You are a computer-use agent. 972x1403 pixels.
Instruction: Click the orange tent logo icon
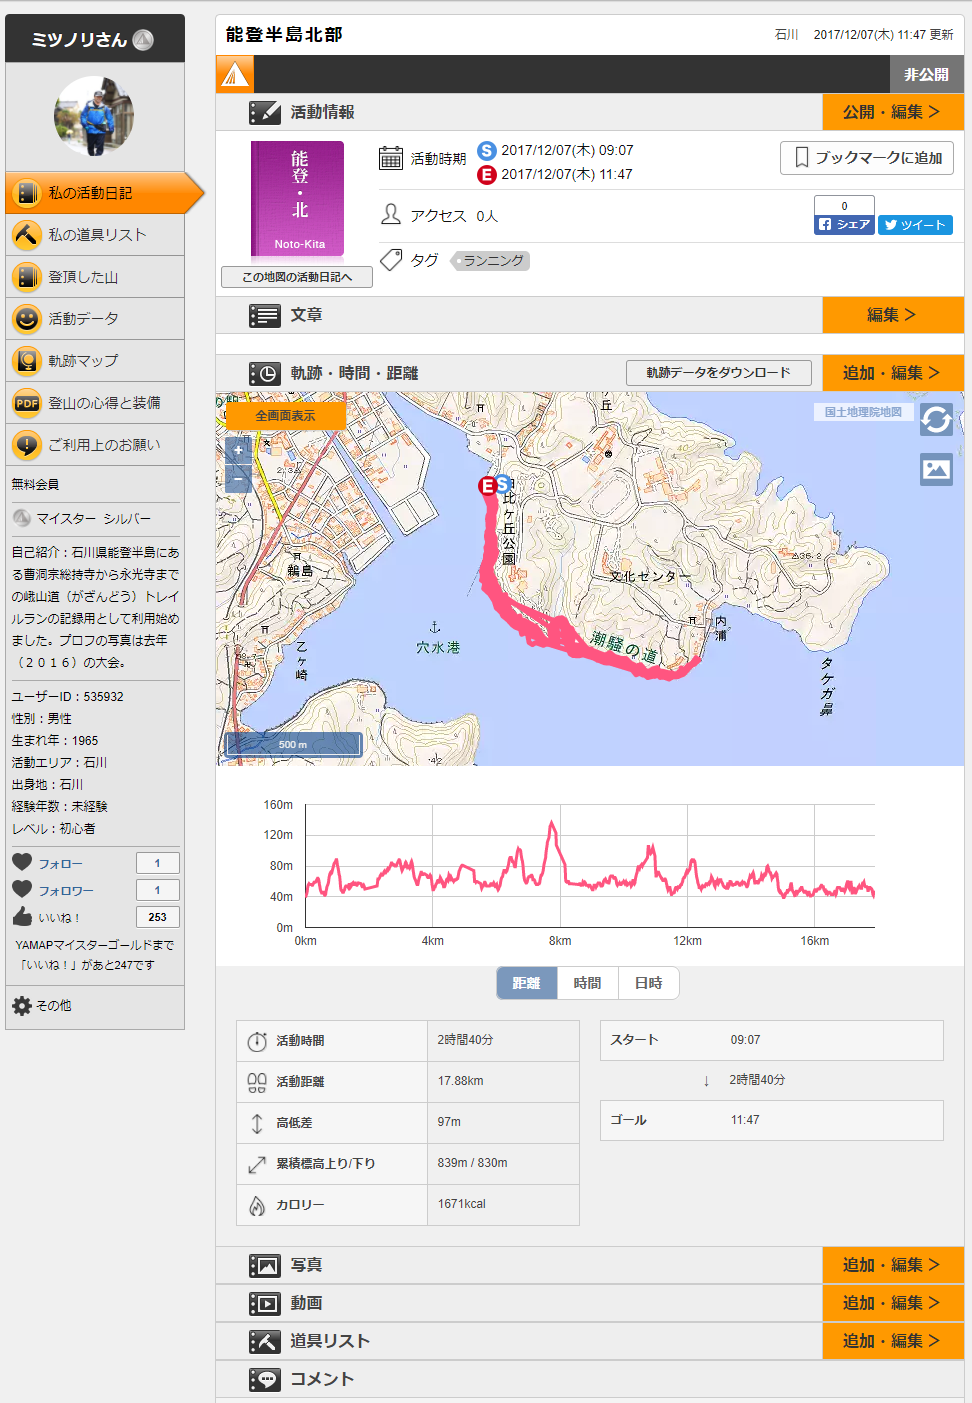[x=235, y=74]
